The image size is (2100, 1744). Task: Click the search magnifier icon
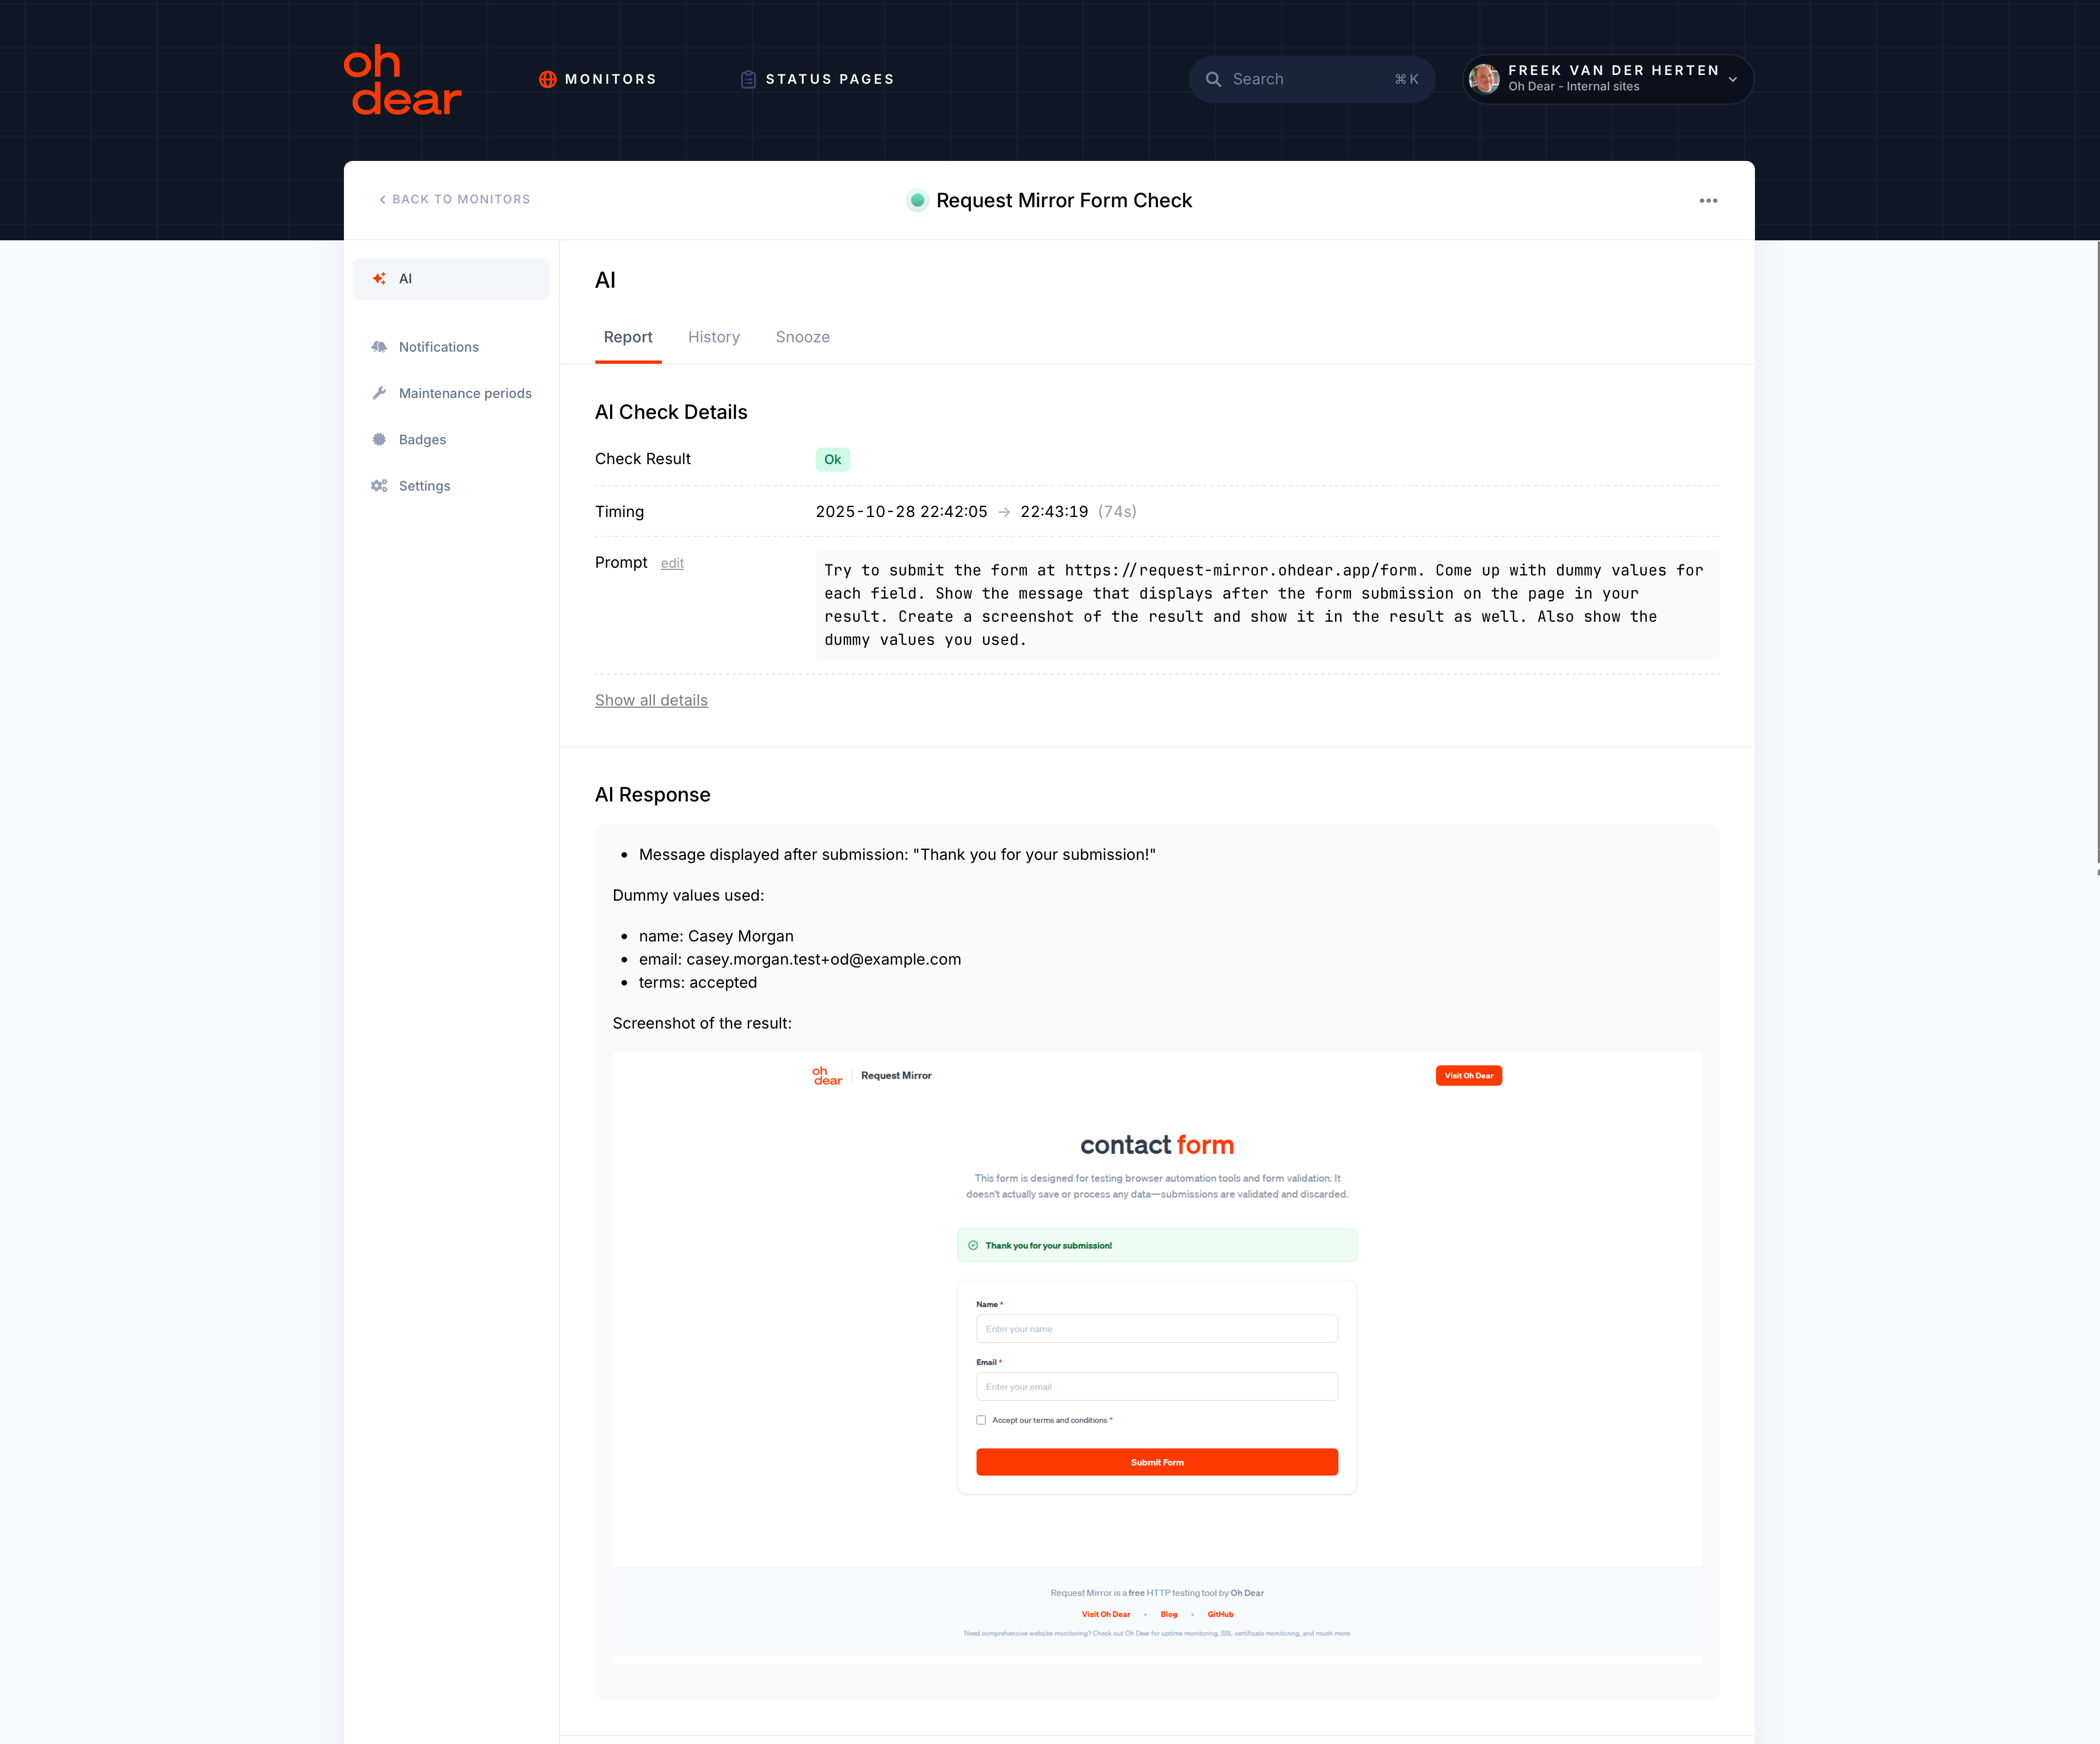point(1213,79)
